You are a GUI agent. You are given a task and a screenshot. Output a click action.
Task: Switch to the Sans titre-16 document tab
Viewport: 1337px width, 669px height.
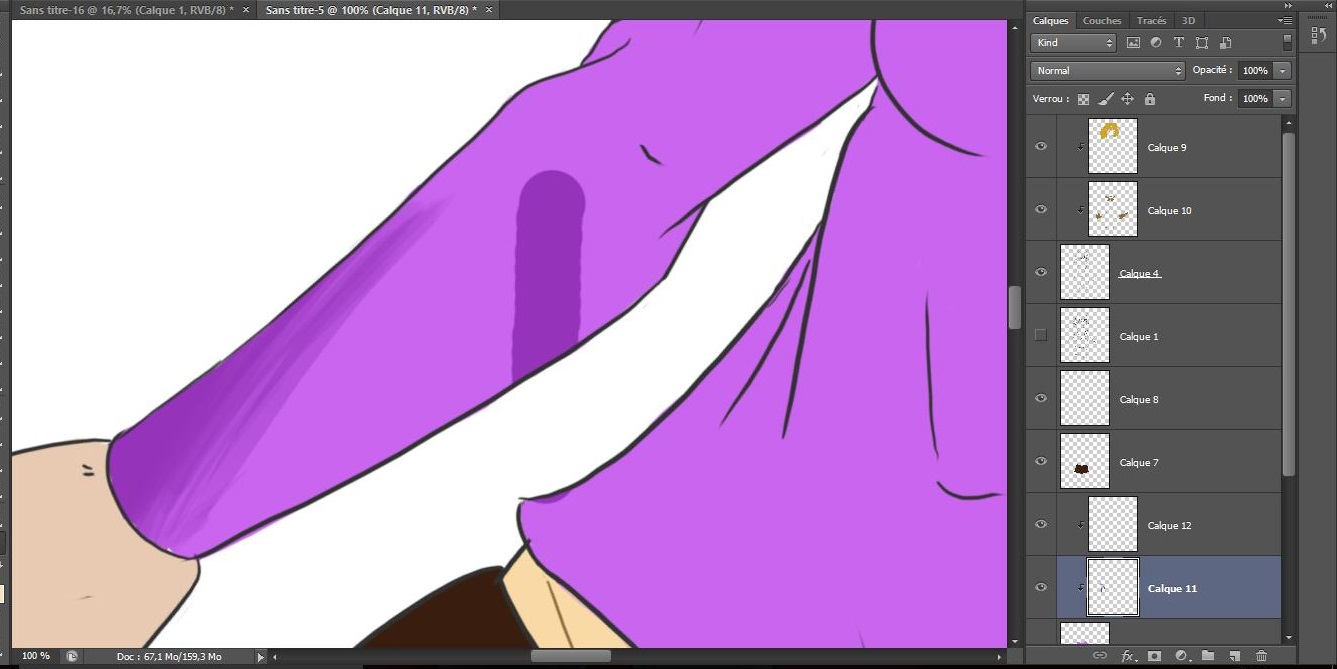point(125,9)
